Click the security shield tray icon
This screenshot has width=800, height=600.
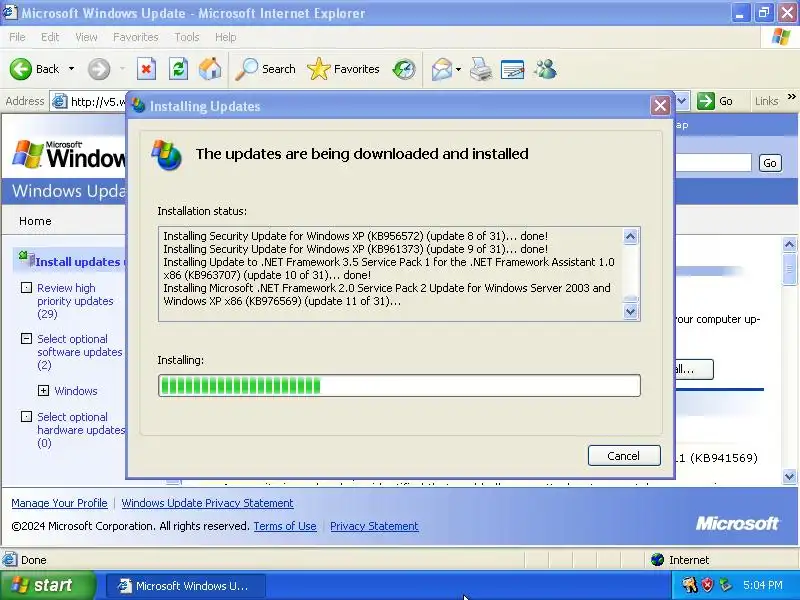point(707,585)
